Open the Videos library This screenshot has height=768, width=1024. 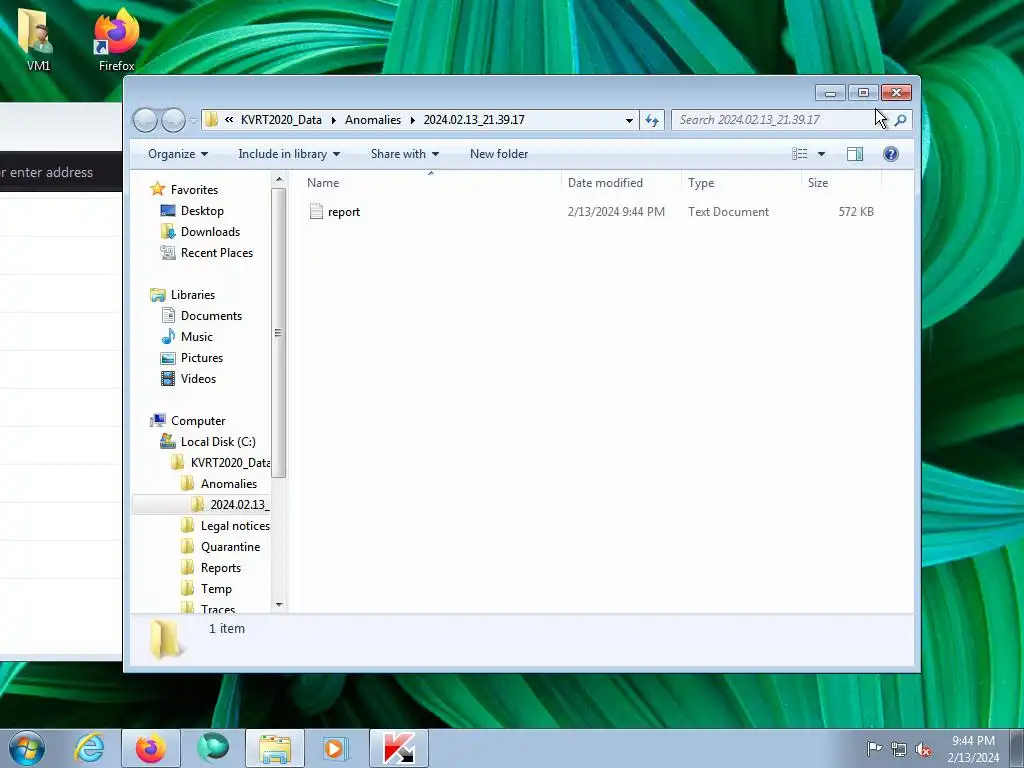(198, 379)
